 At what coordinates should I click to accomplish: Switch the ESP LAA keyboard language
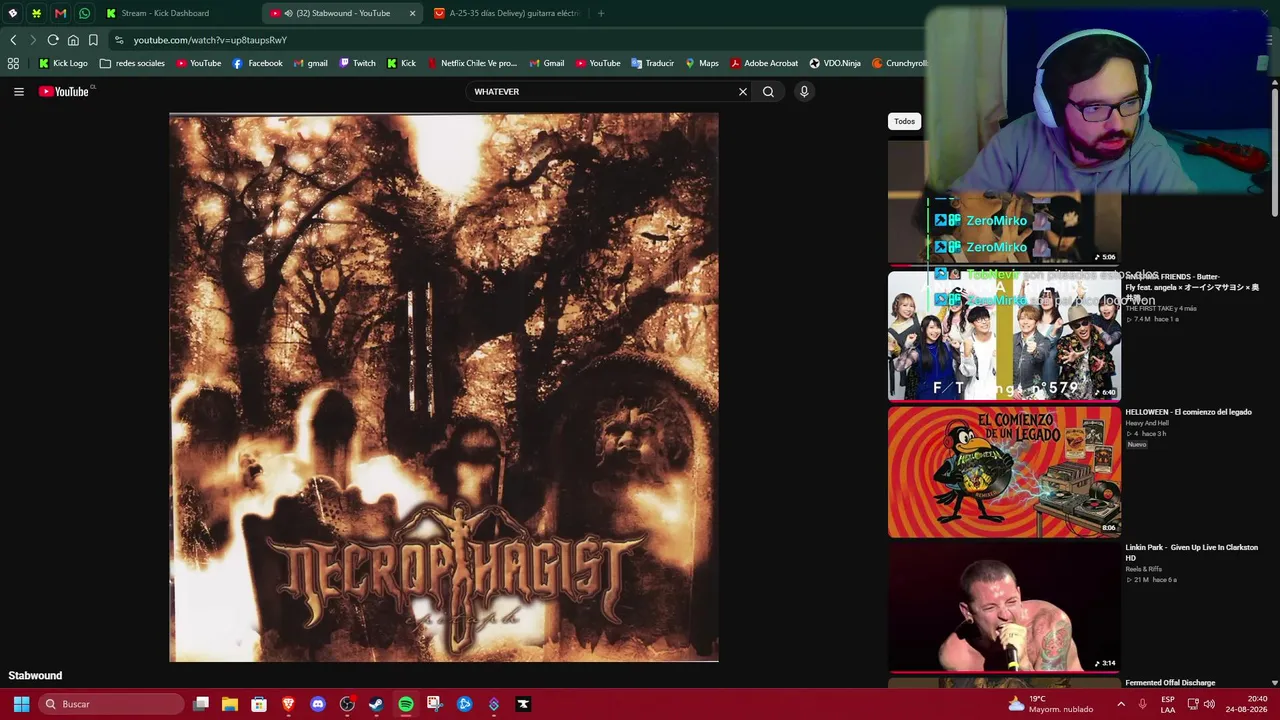(1168, 704)
